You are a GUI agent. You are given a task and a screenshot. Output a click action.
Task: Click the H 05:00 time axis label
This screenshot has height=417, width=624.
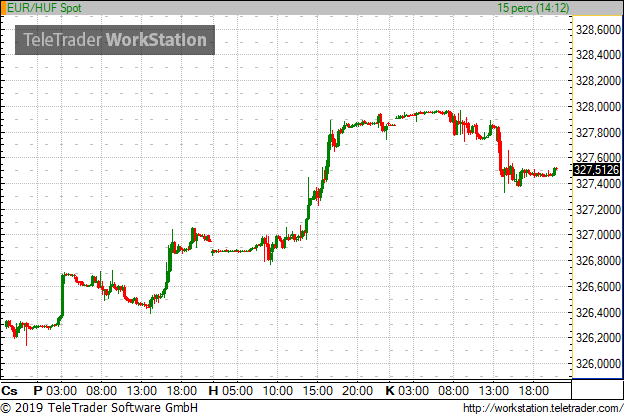(231, 390)
